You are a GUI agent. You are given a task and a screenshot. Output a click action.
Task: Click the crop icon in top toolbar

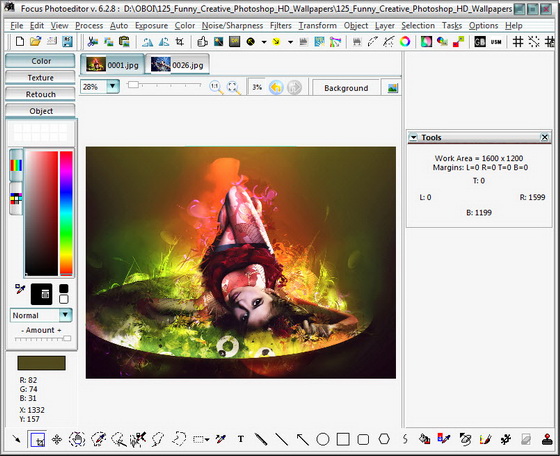[x=180, y=42]
